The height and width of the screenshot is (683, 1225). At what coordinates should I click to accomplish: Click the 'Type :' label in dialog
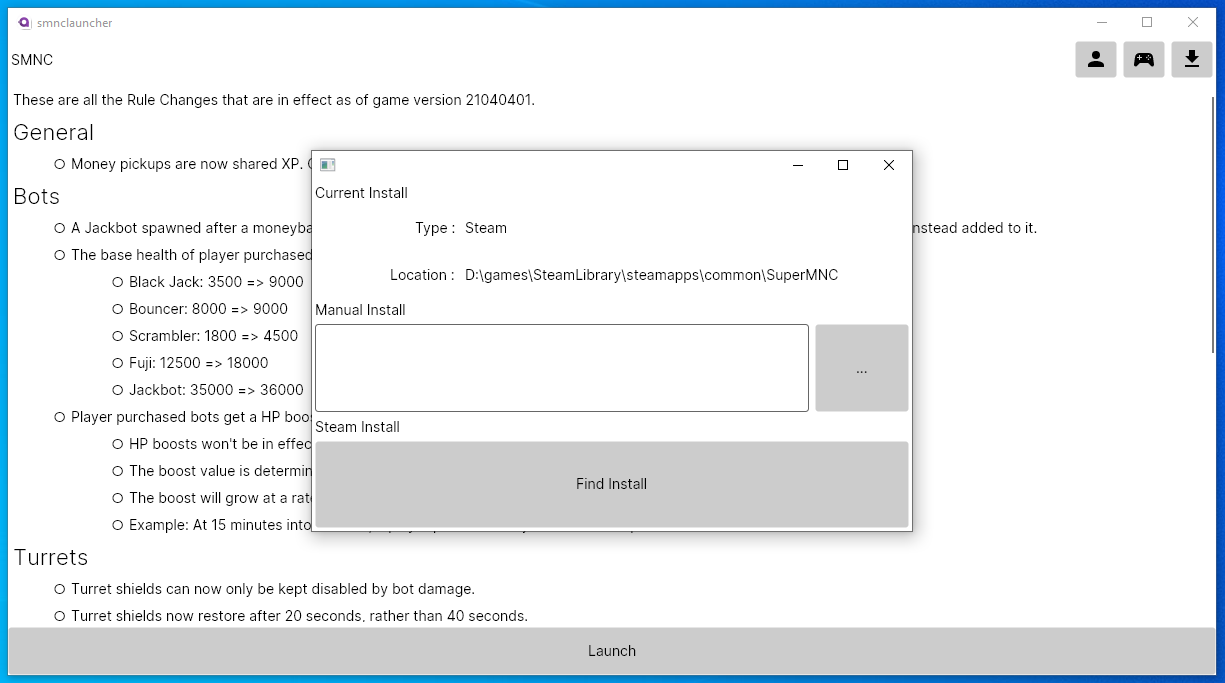(435, 228)
